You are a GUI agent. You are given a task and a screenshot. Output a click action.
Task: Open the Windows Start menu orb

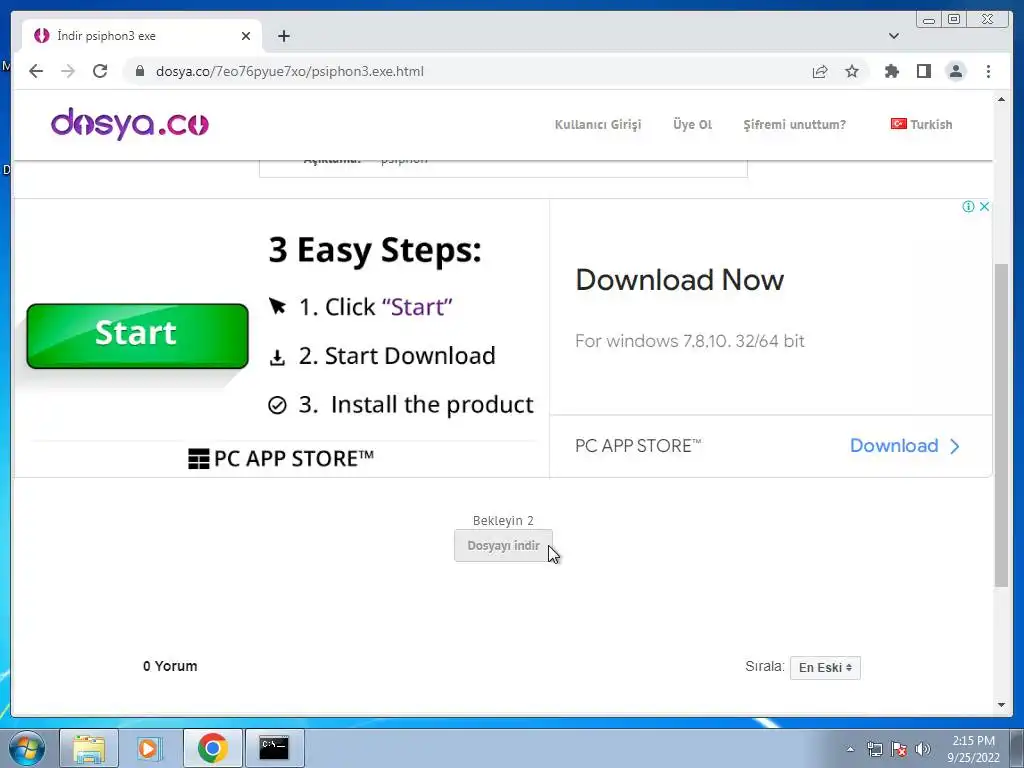click(27, 748)
